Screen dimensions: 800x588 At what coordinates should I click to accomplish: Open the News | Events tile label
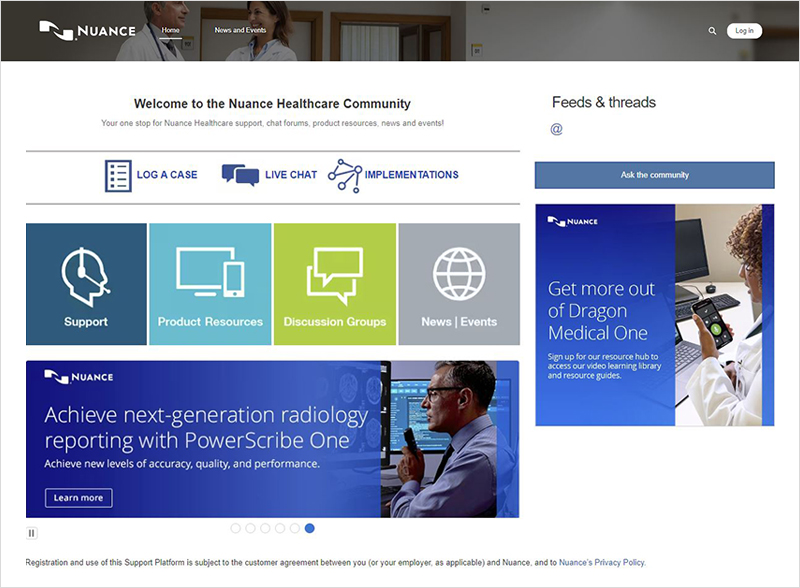click(459, 322)
